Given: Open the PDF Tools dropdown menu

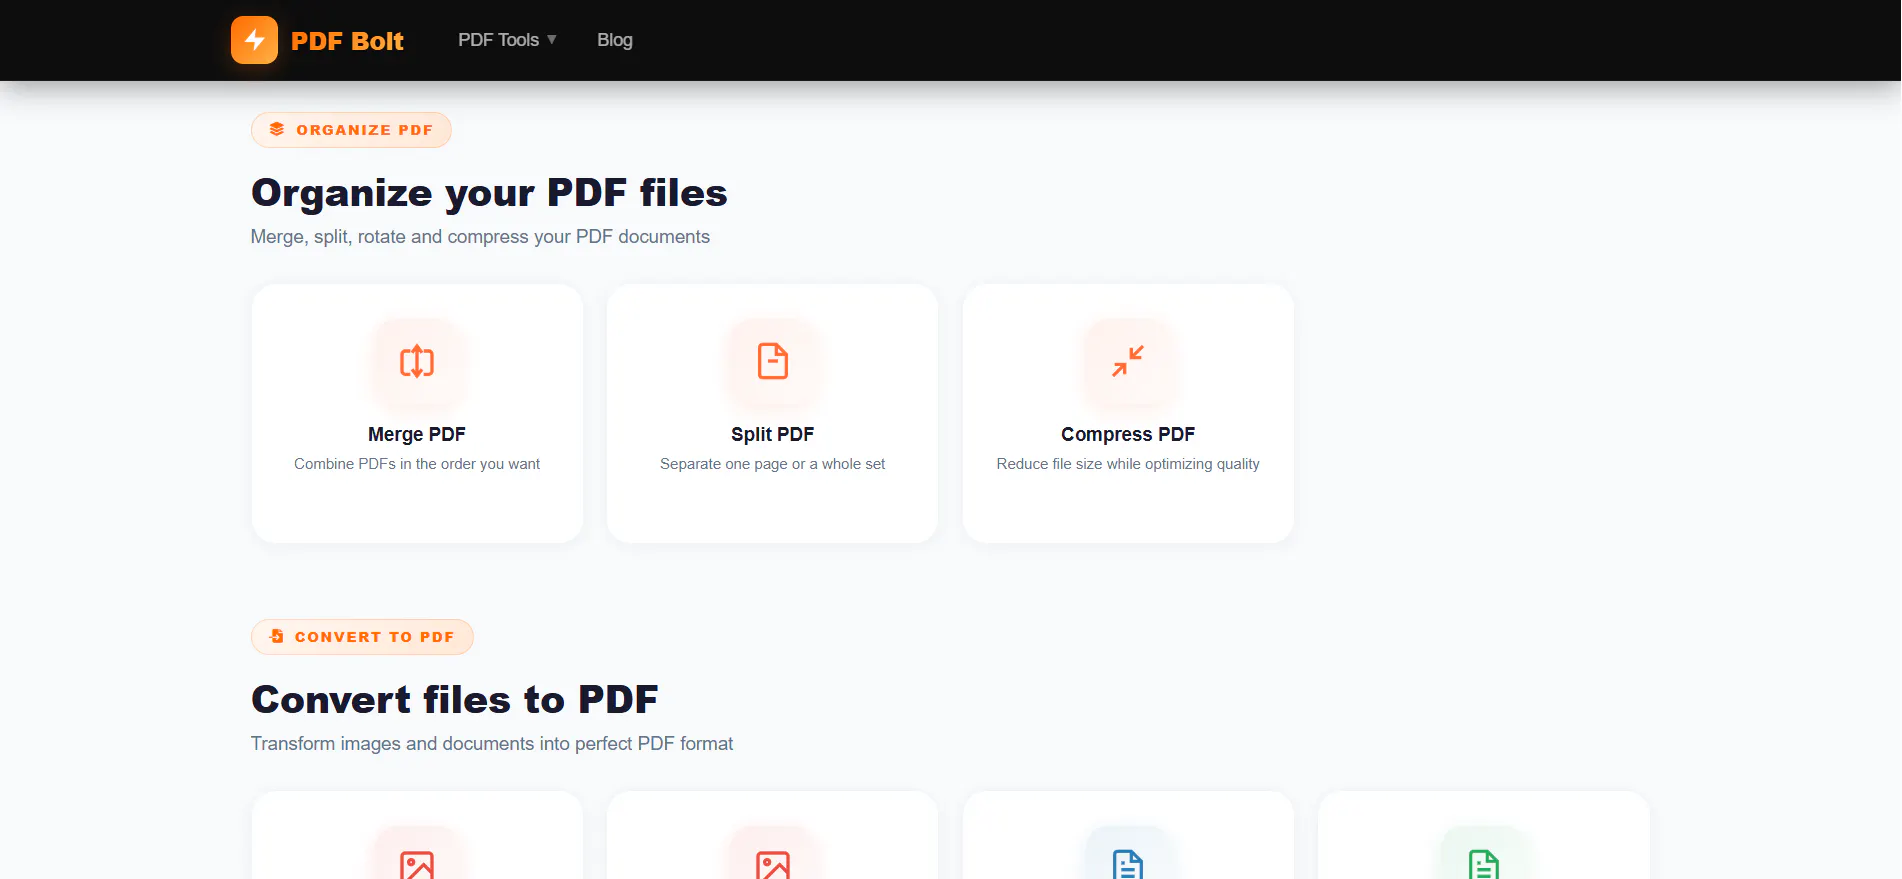Looking at the screenshot, I should 507,40.
